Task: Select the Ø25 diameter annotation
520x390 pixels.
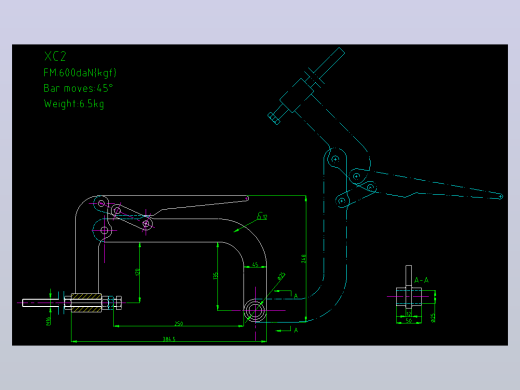Action: click(x=281, y=276)
